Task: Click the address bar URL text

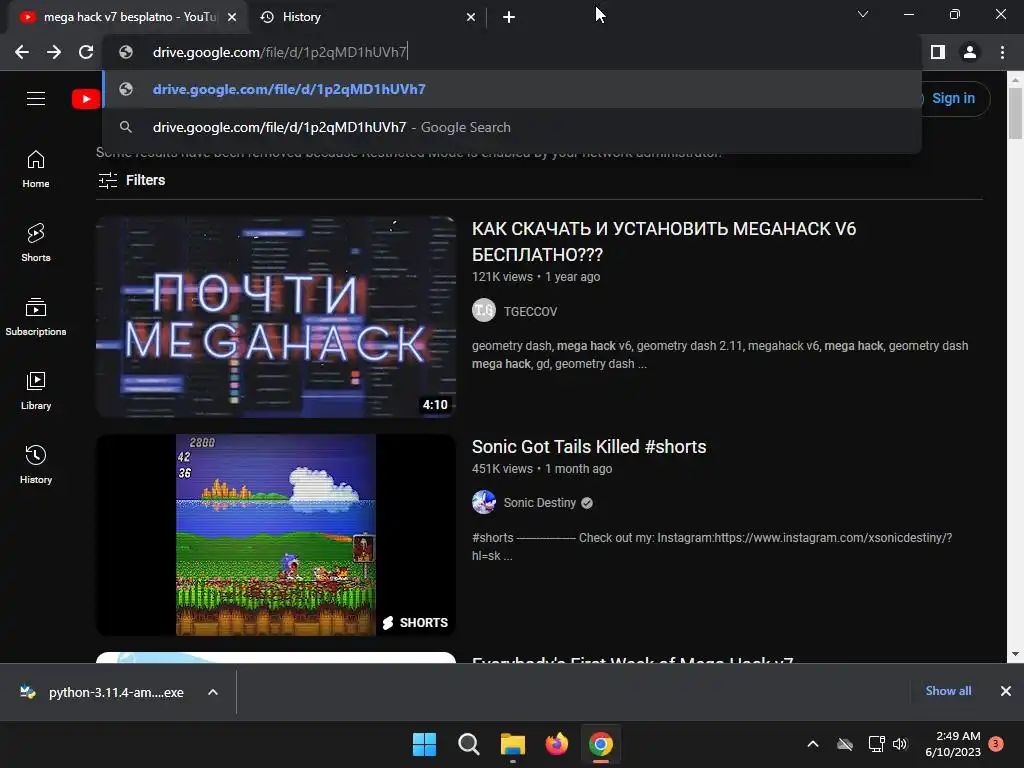Action: tap(280, 52)
